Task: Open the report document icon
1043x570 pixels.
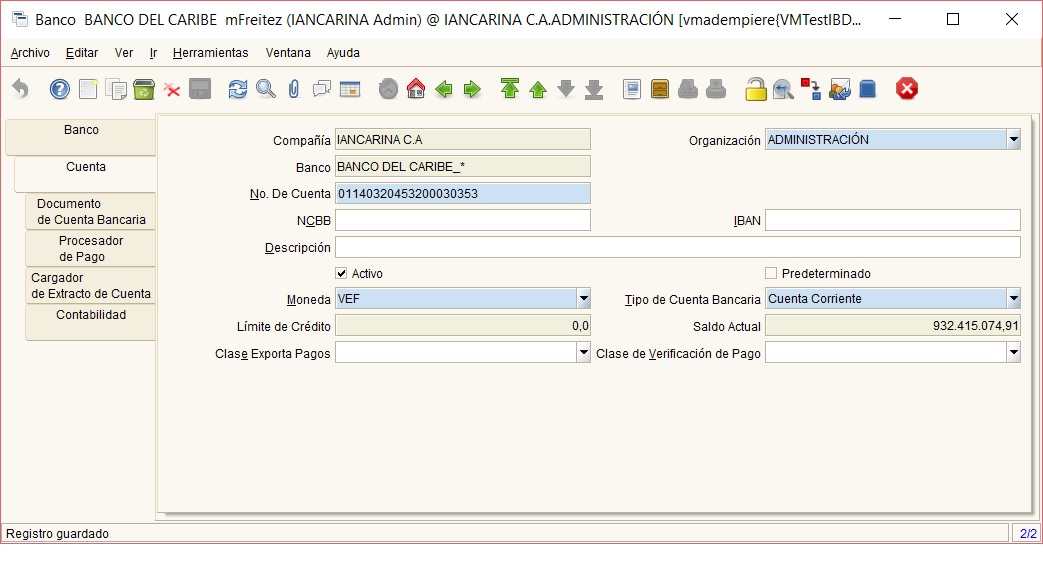Action: point(632,88)
